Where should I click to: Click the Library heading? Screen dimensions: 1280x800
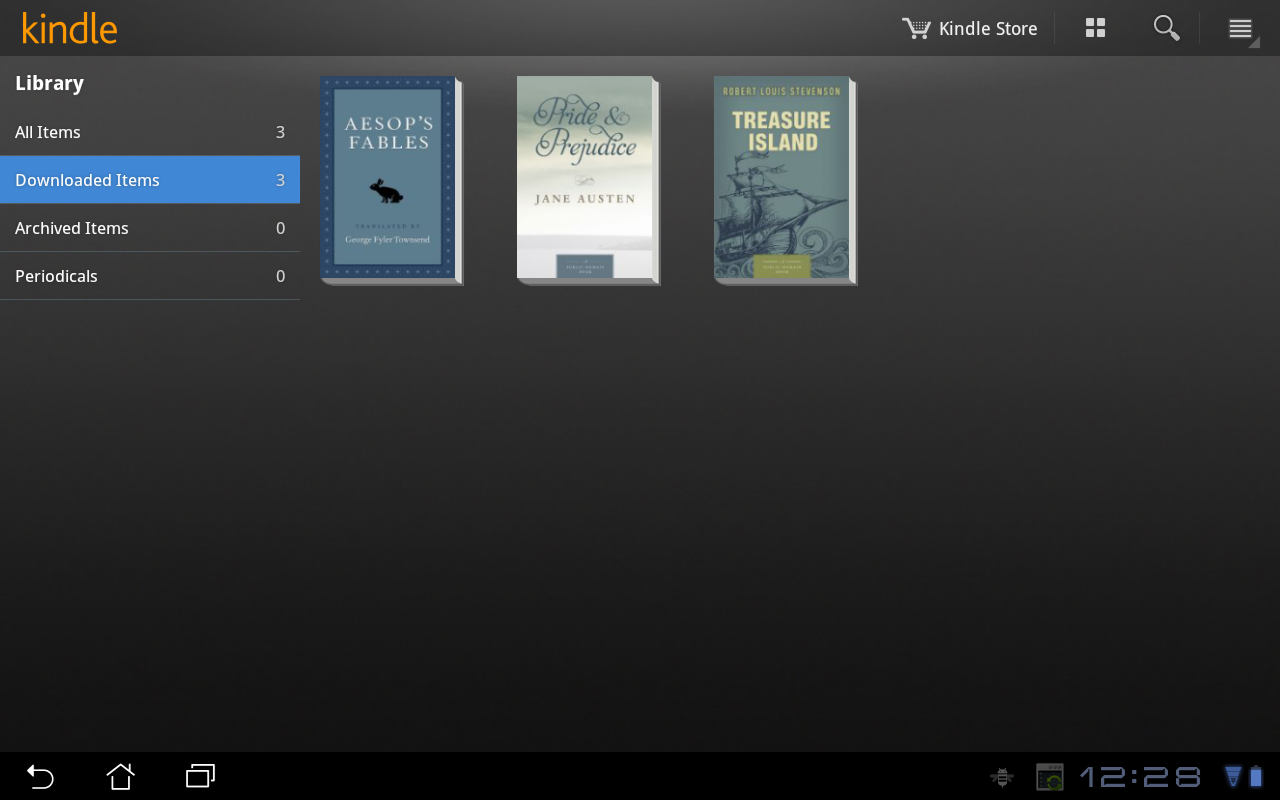pos(49,83)
